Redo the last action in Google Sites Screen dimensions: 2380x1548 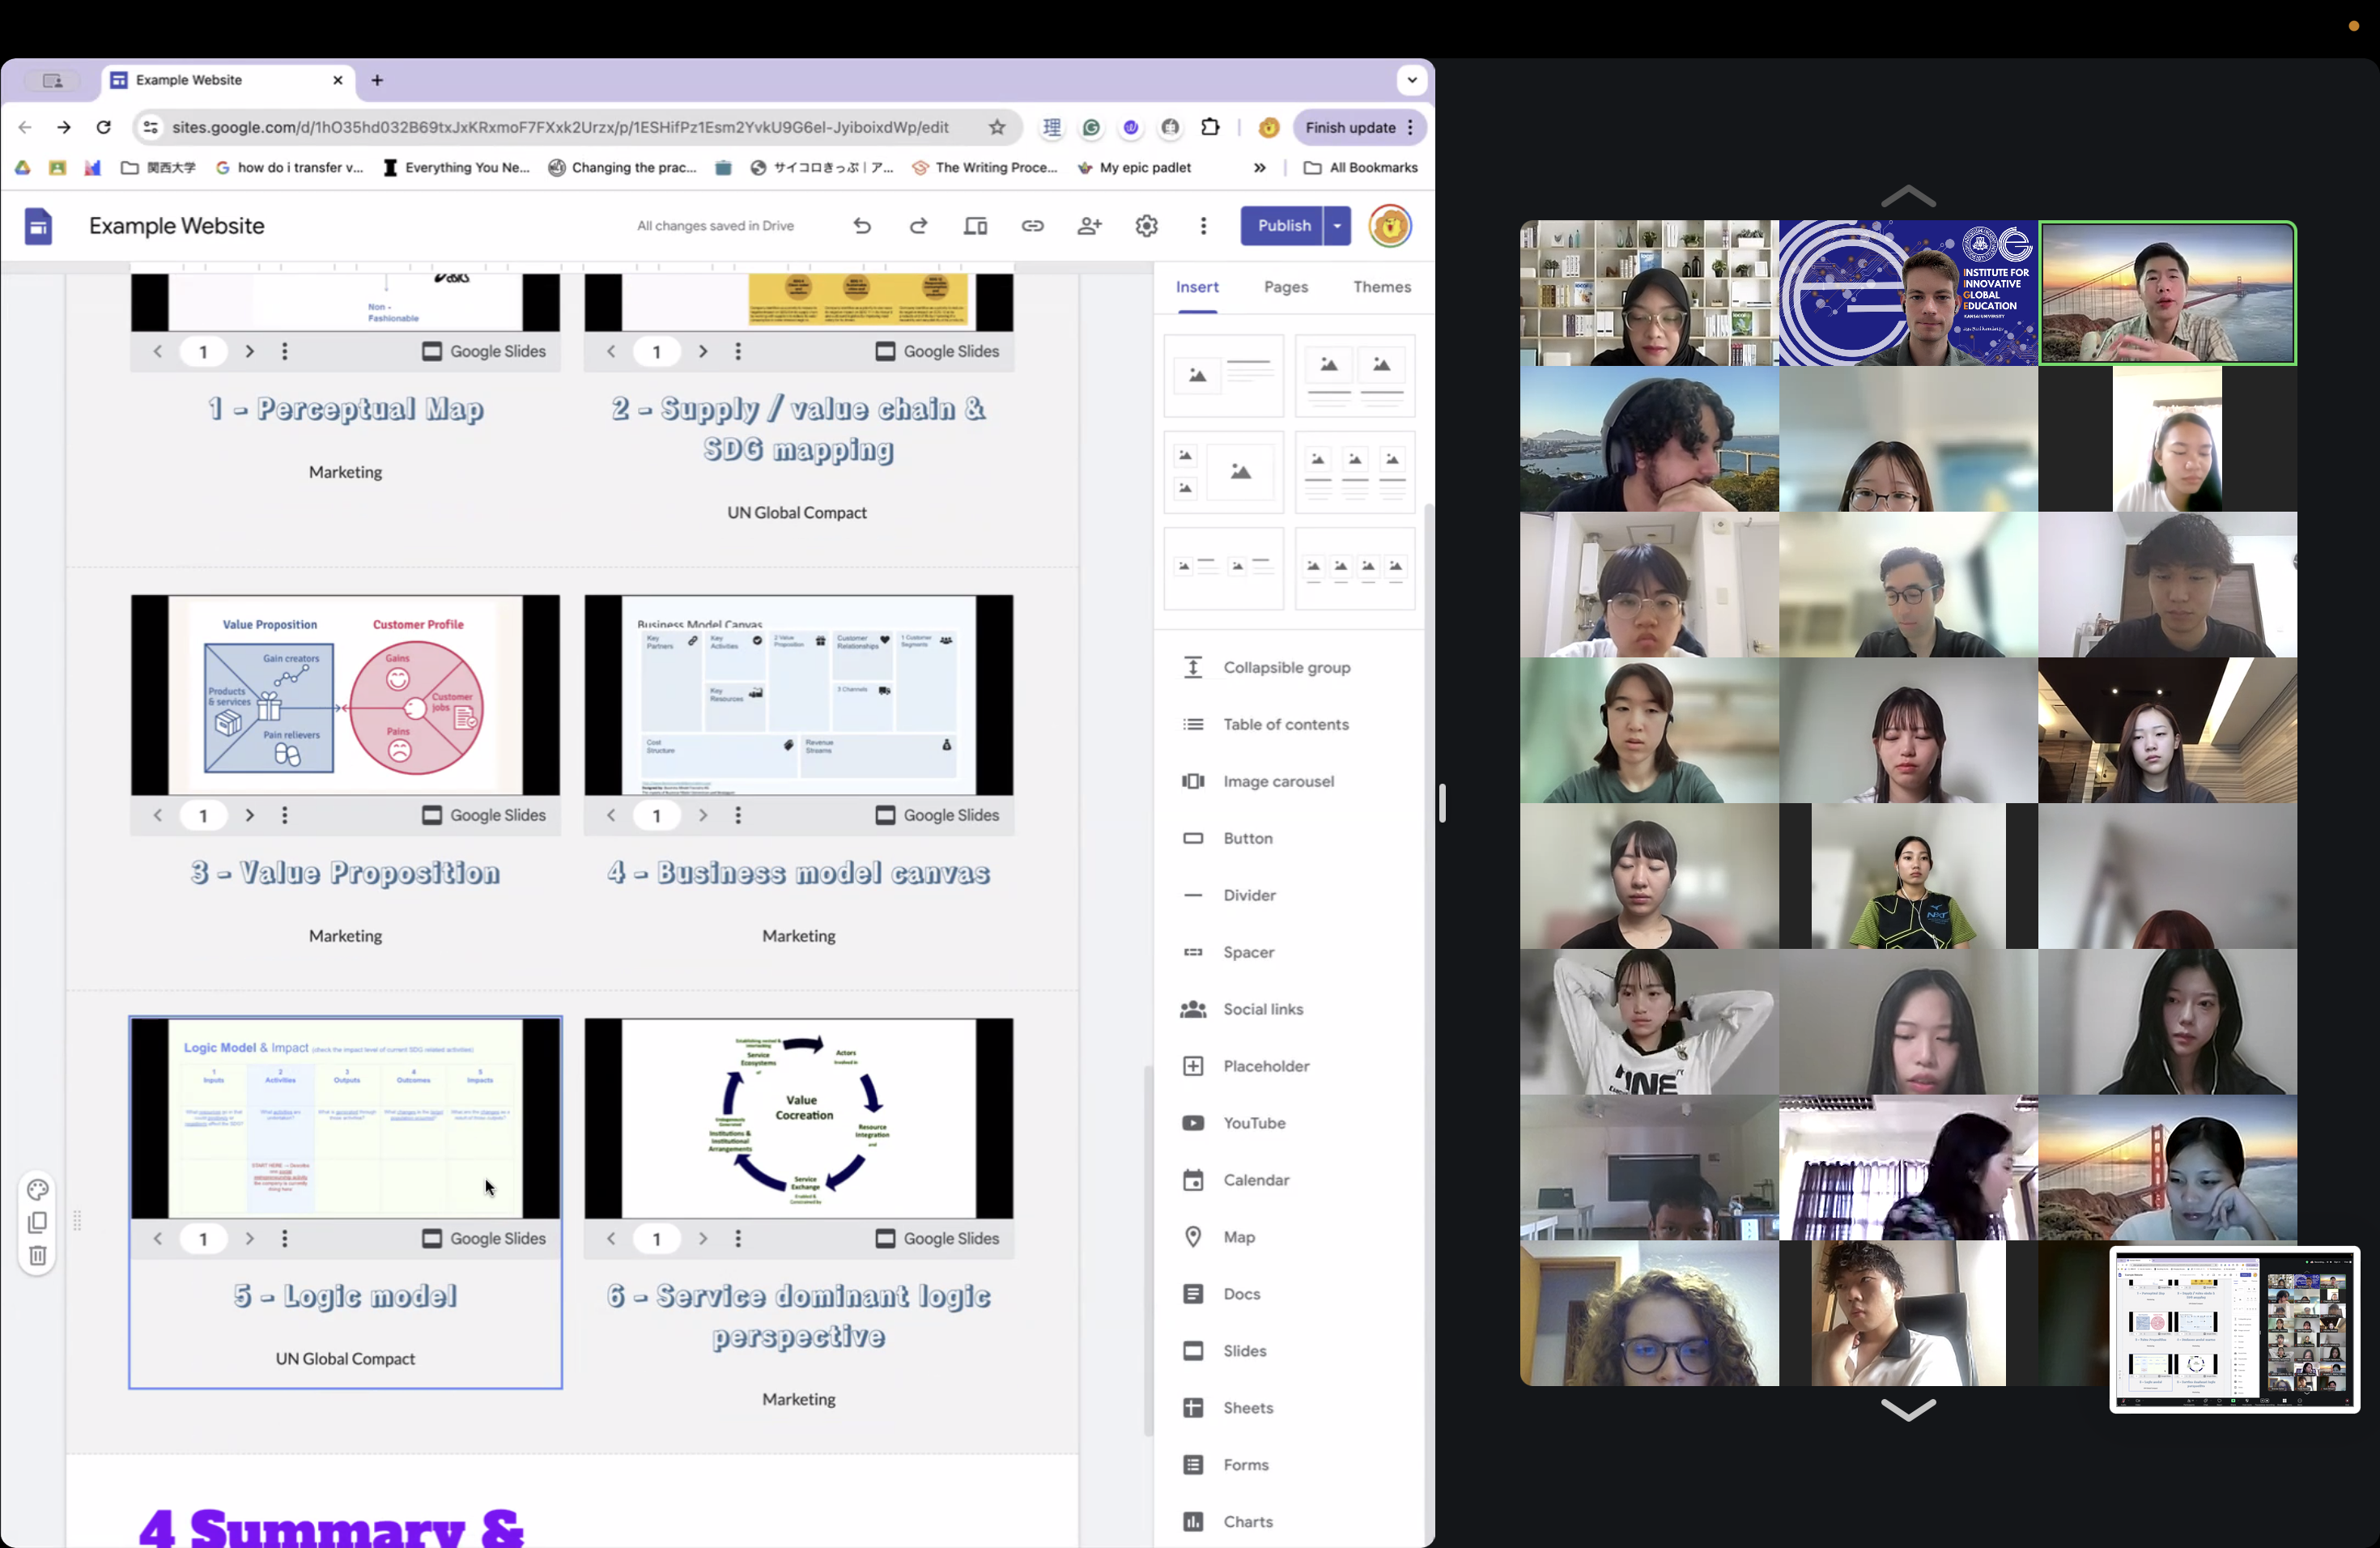[x=918, y=226]
